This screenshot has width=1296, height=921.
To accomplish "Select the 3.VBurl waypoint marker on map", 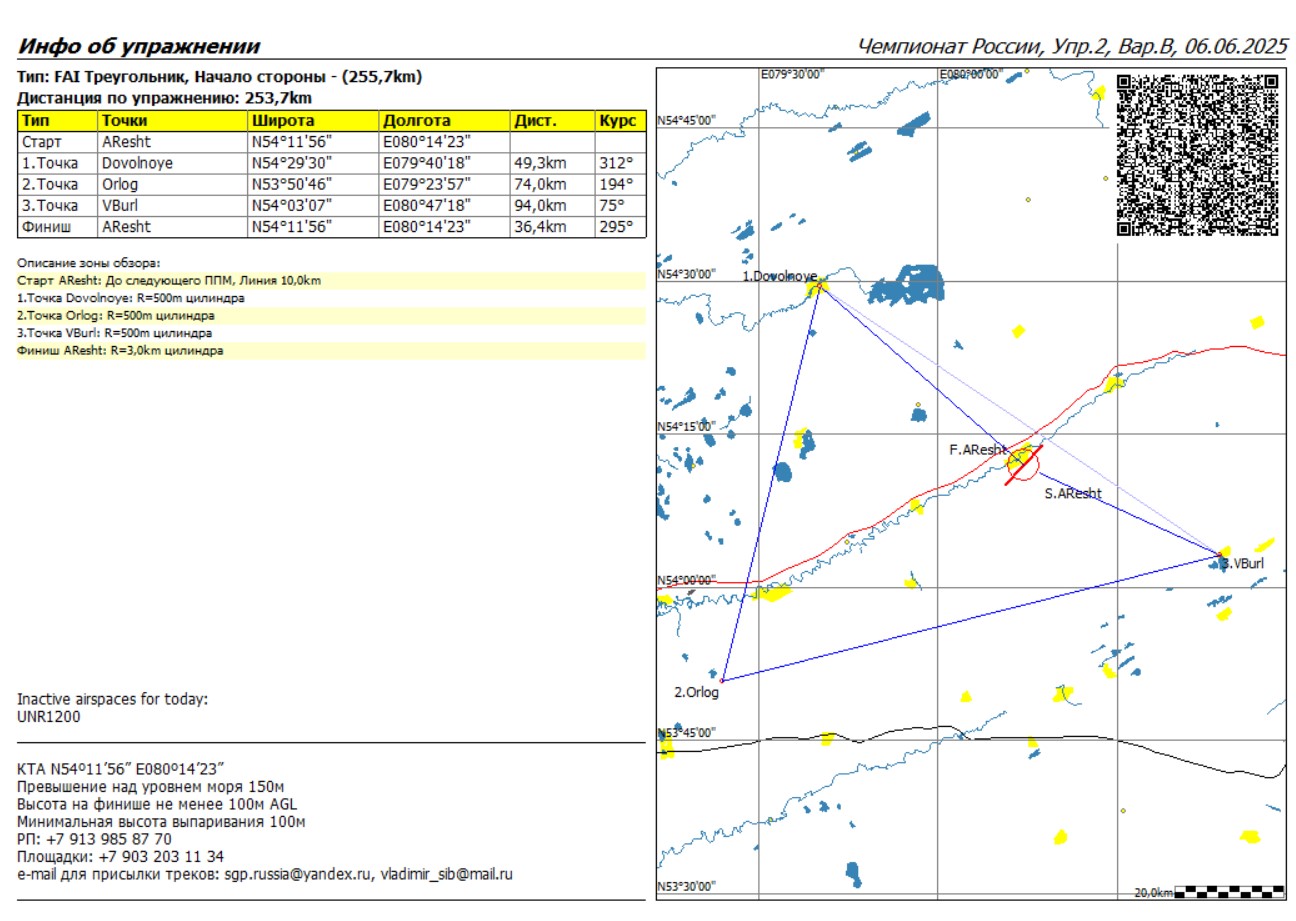I will (x=1222, y=554).
